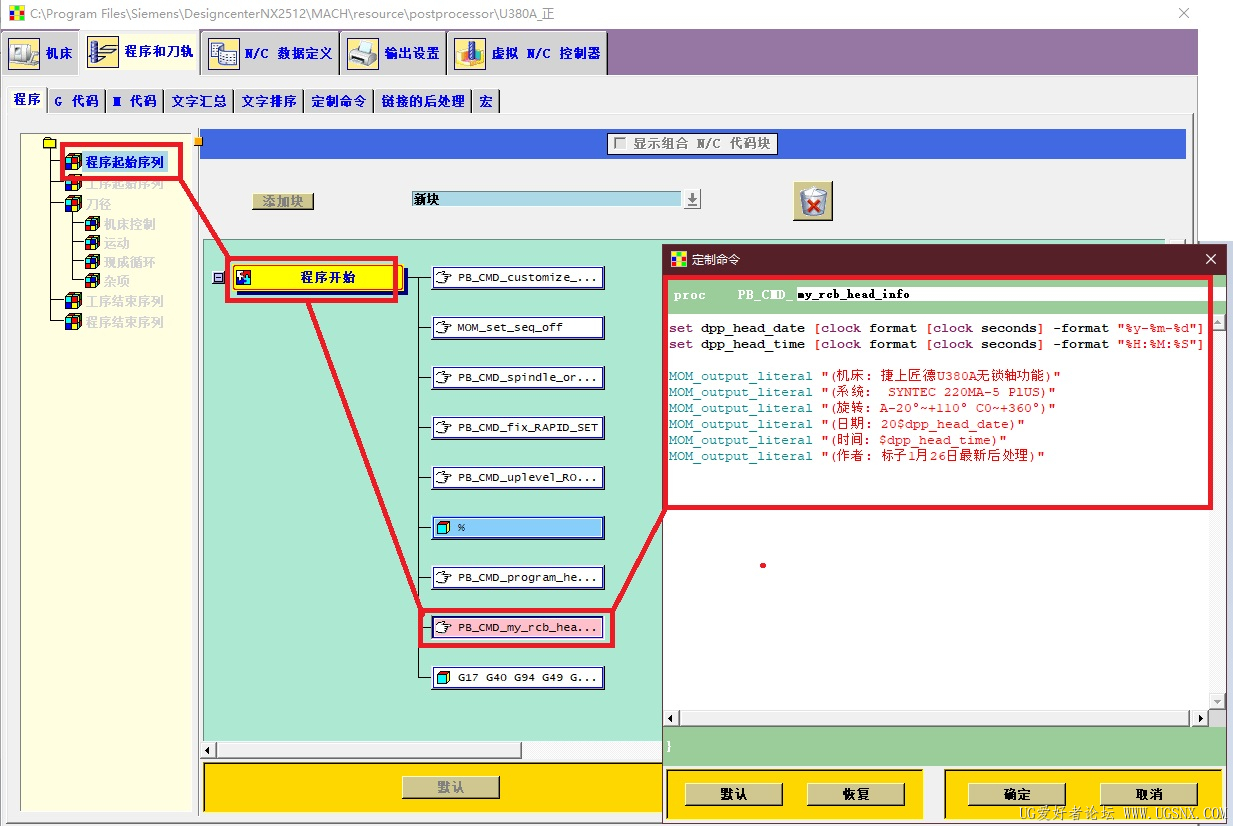Select PB_CMD_program_he... block

[518, 577]
